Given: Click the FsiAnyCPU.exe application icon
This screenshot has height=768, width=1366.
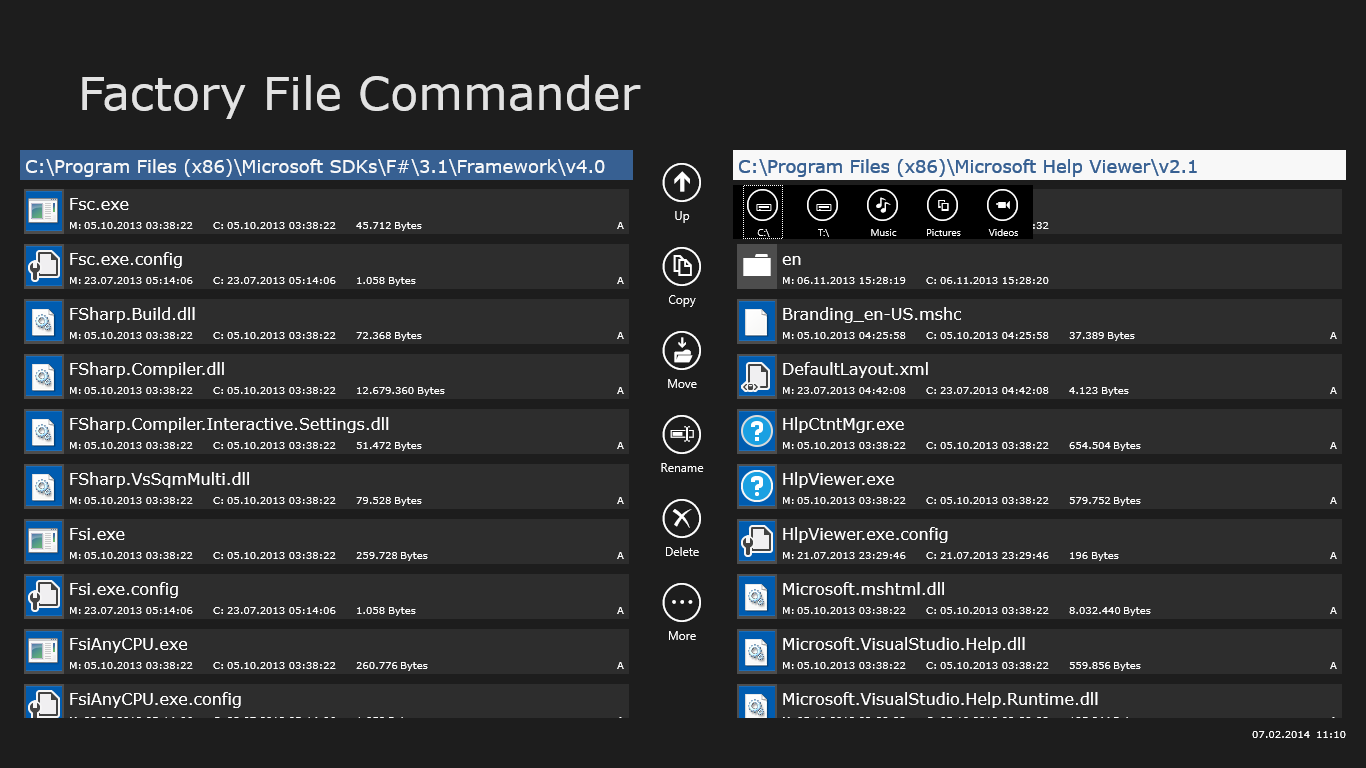Looking at the screenshot, I should [43, 651].
